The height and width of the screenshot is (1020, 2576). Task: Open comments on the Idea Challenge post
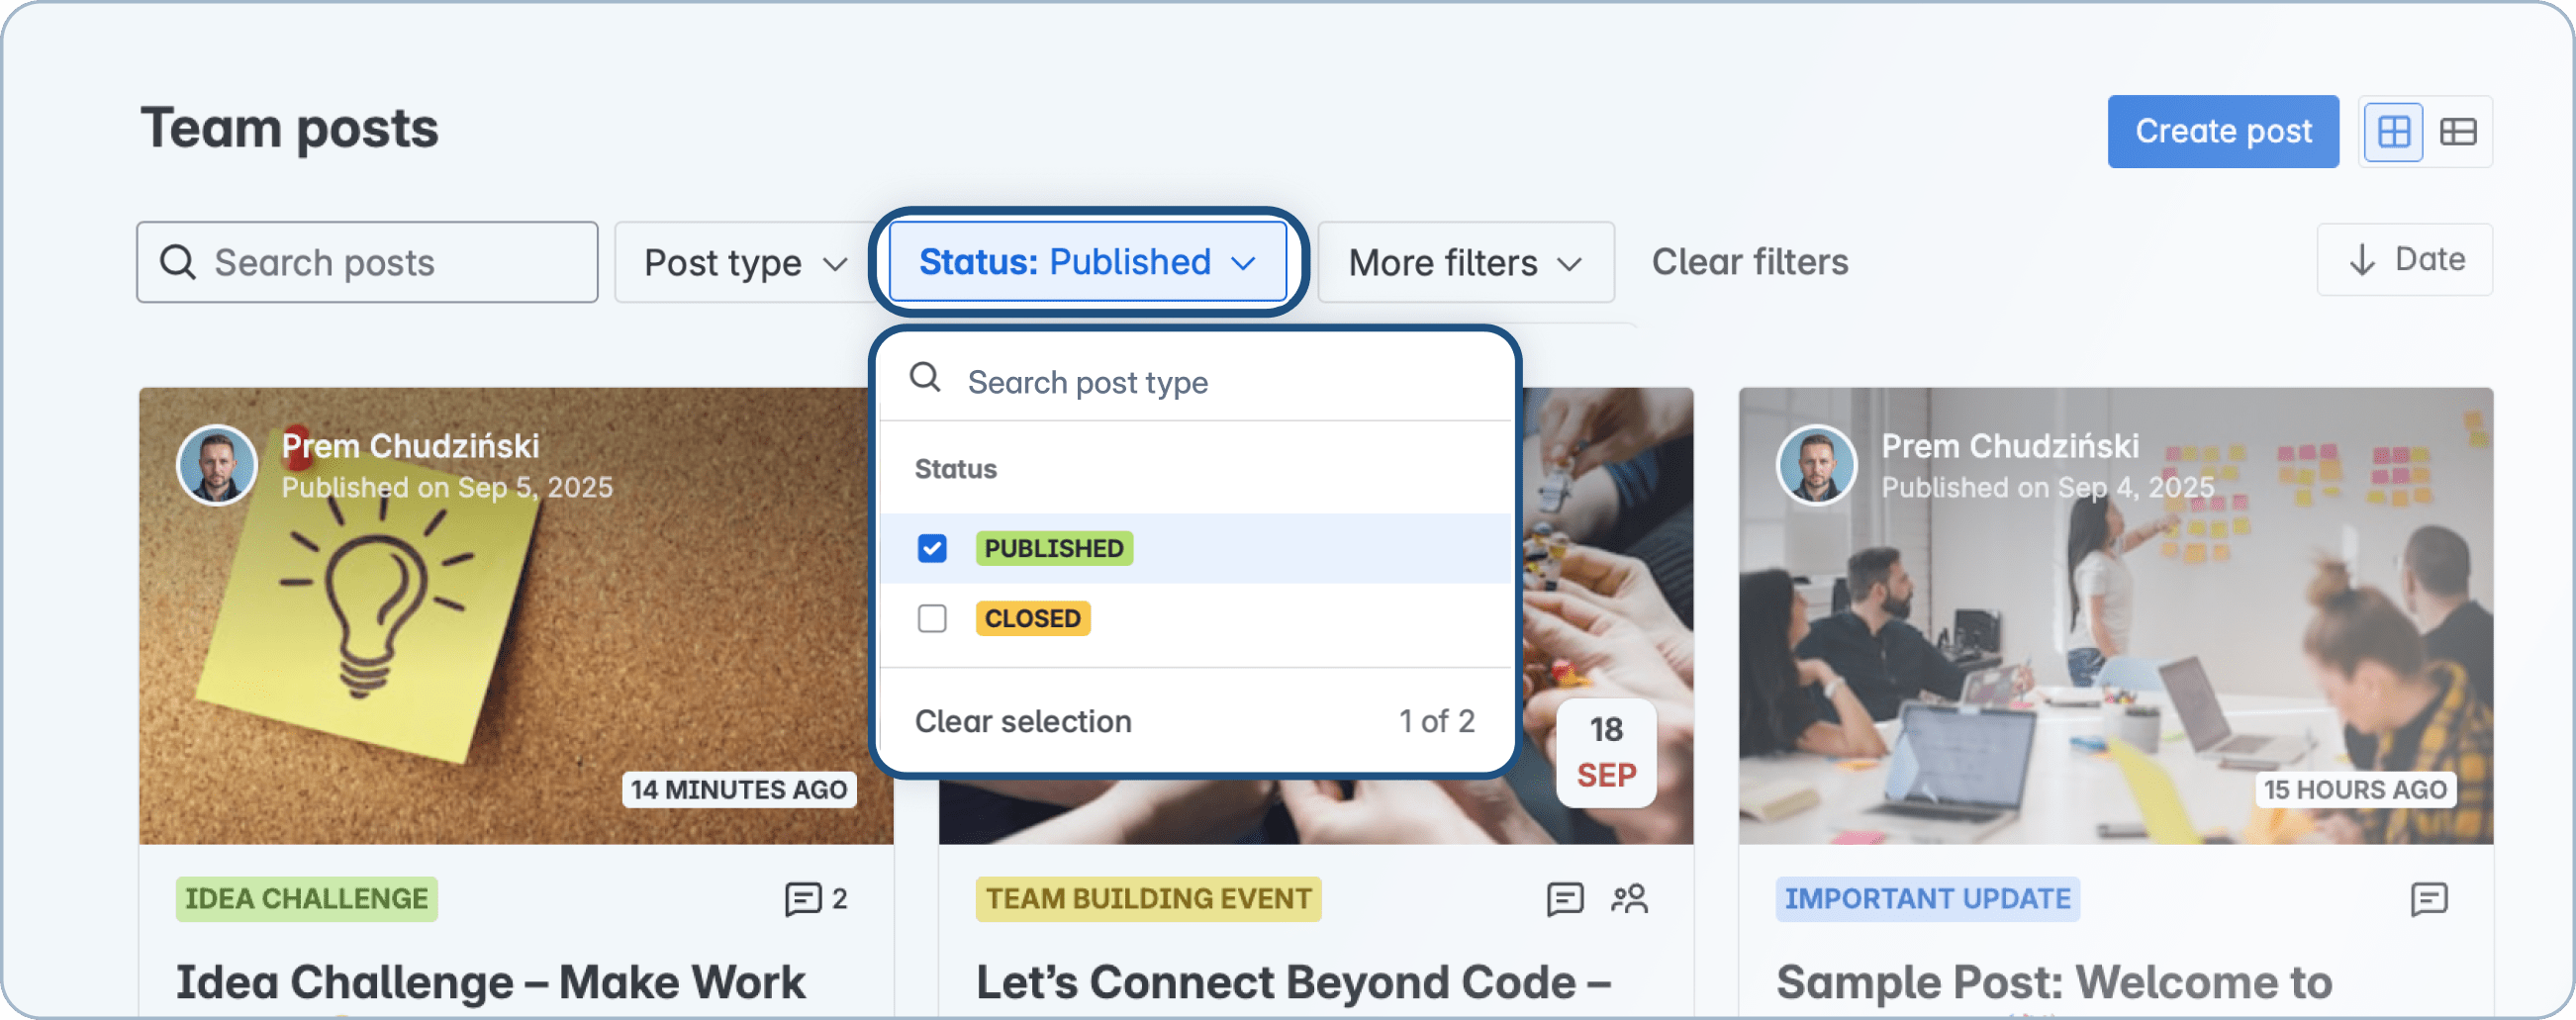(x=802, y=899)
